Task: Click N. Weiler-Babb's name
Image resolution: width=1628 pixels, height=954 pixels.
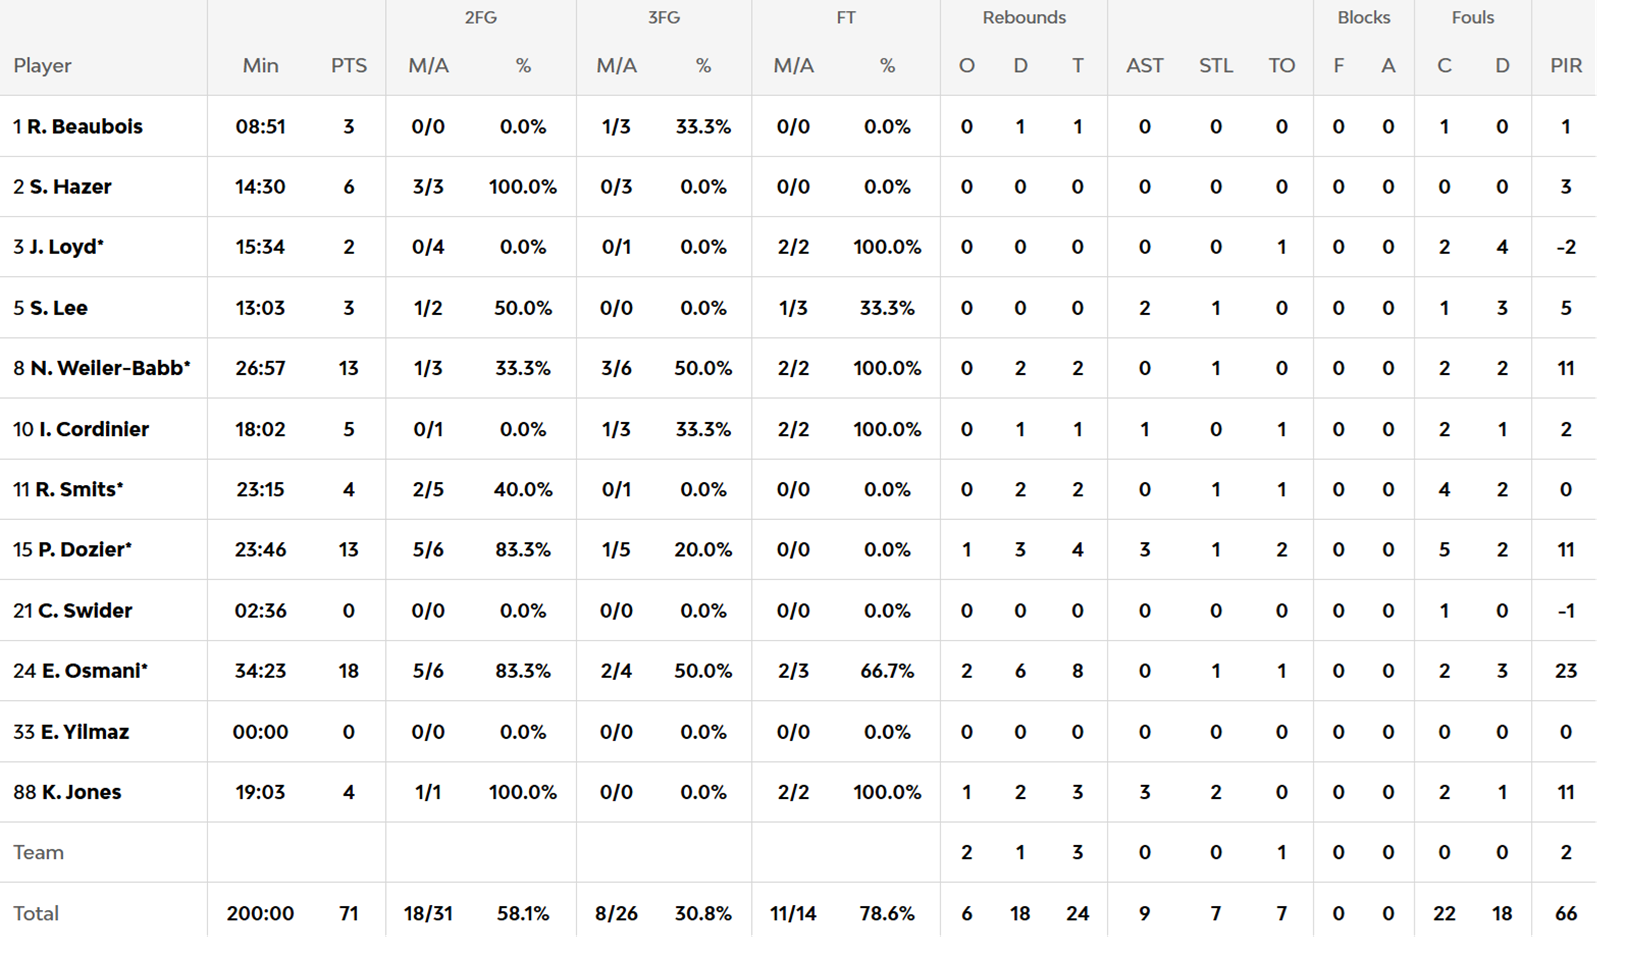Action: tap(109, 368)
